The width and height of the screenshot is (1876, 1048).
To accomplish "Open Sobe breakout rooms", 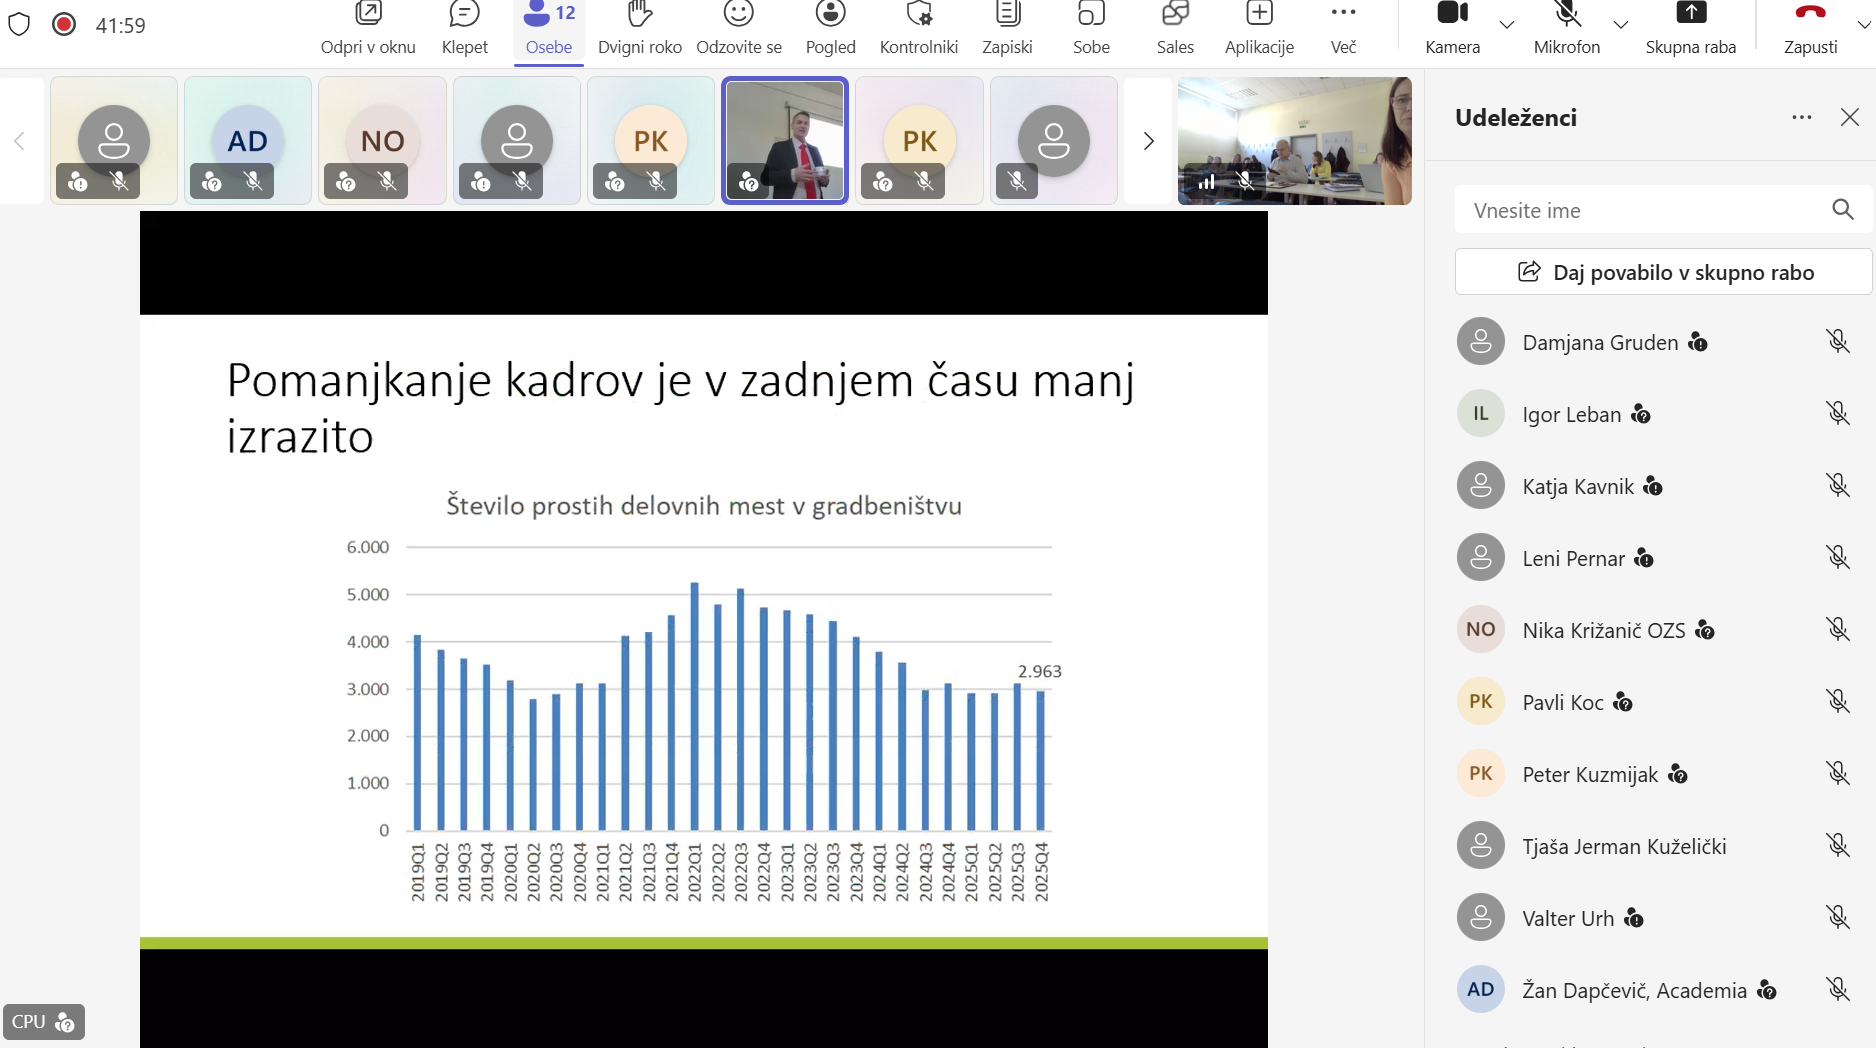I will [x=1091, y=28].
